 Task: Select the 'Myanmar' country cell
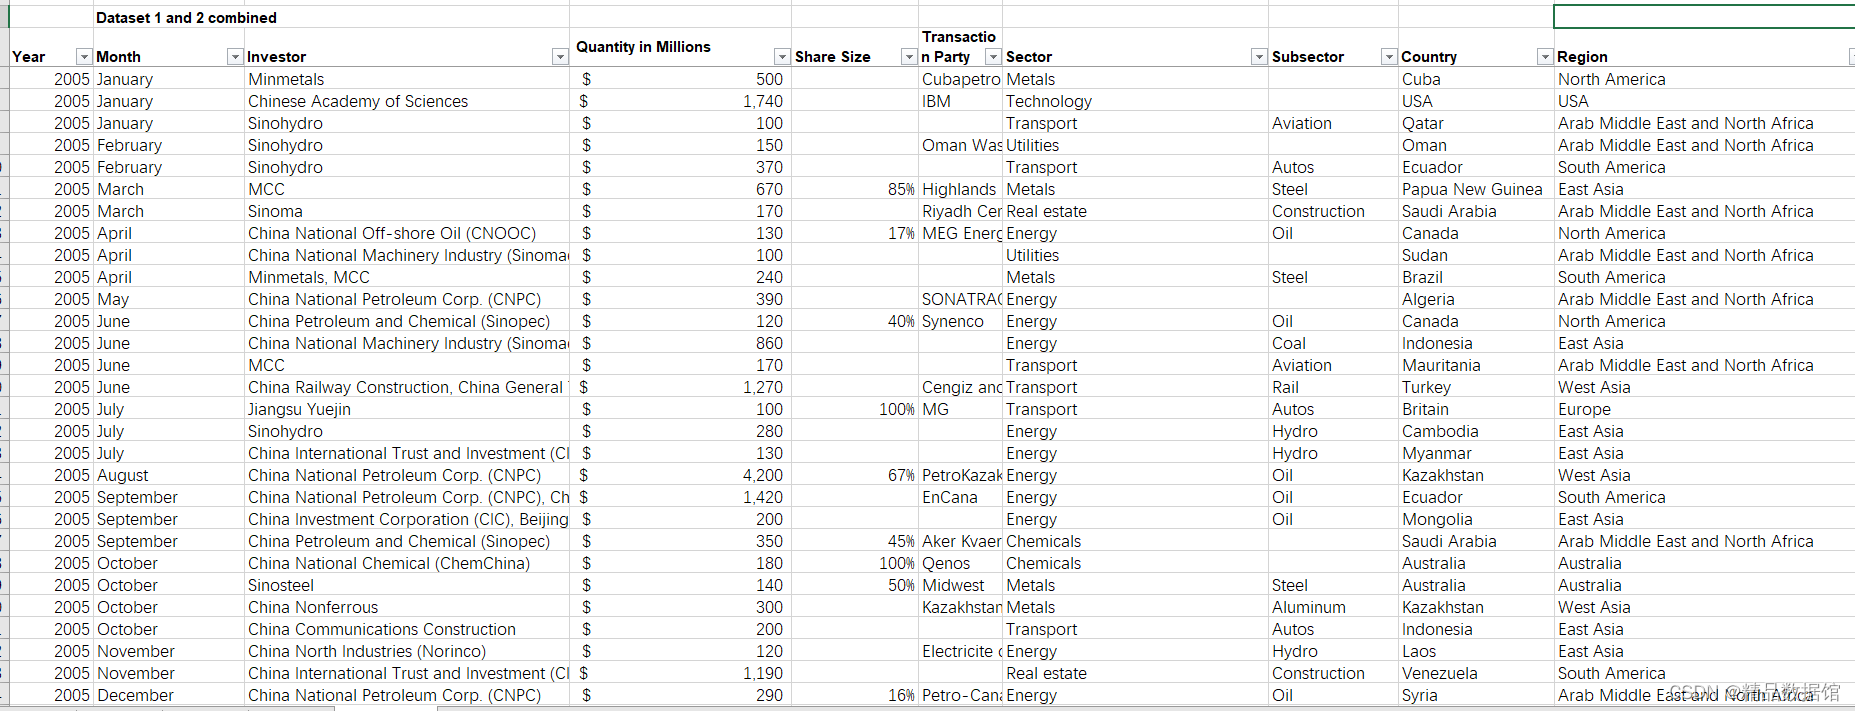click(x=1476, y=453)
